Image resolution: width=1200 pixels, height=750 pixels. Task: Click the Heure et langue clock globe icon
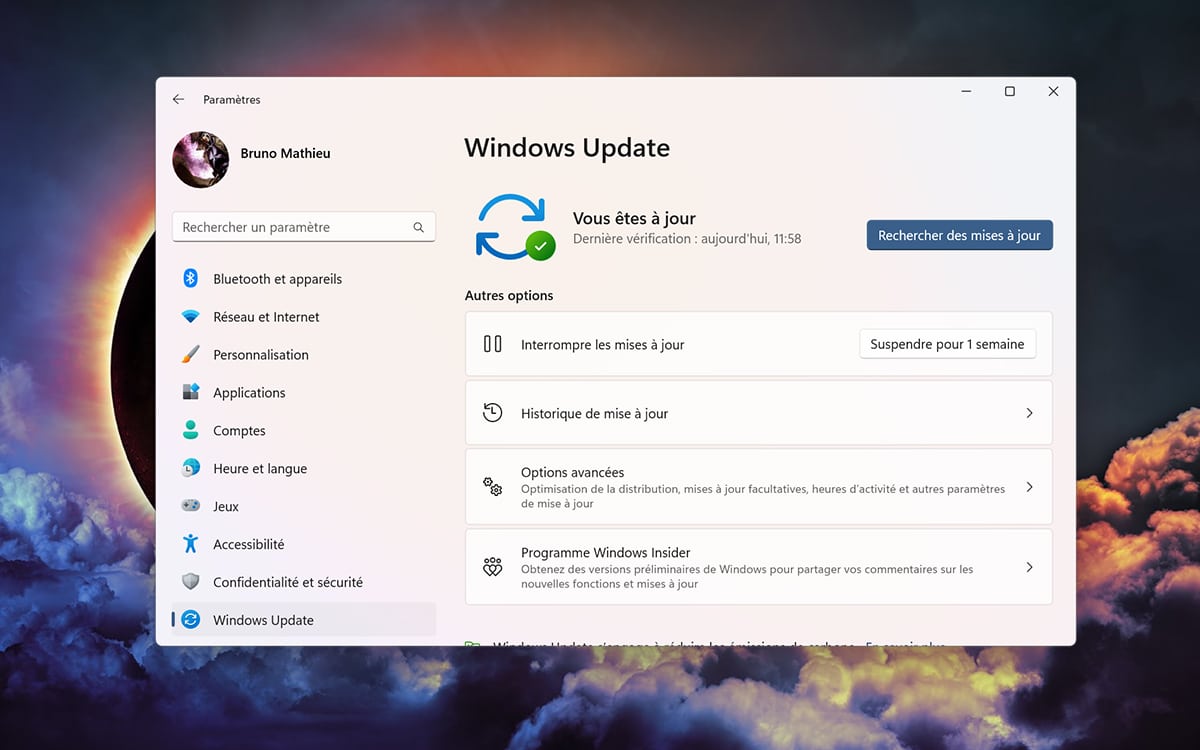pos(190,468)
